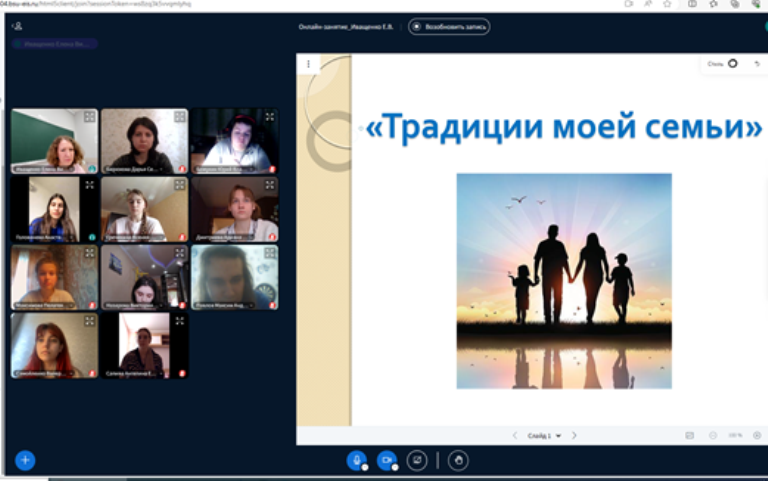Screen dimensions: 768x481
Task: Select the pinned presenter name chip
Action: pyautogui.click(x=55, y=44)
